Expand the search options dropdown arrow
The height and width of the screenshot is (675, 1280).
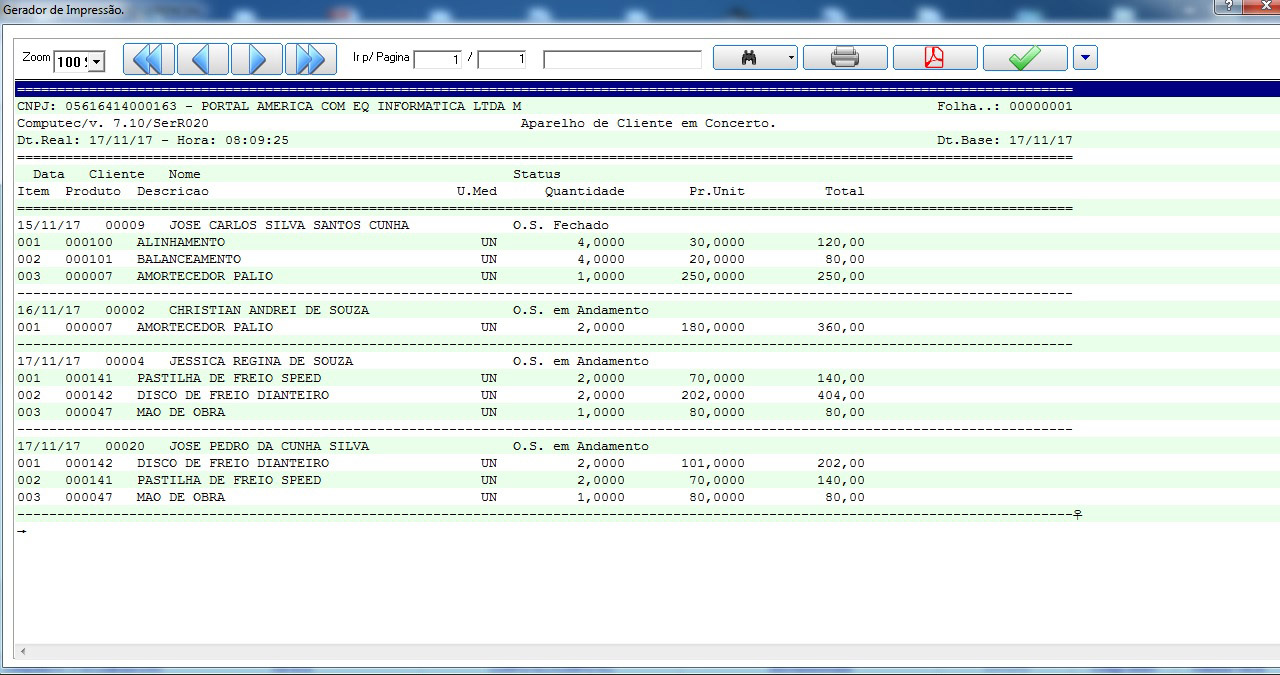tap(791, 58)
